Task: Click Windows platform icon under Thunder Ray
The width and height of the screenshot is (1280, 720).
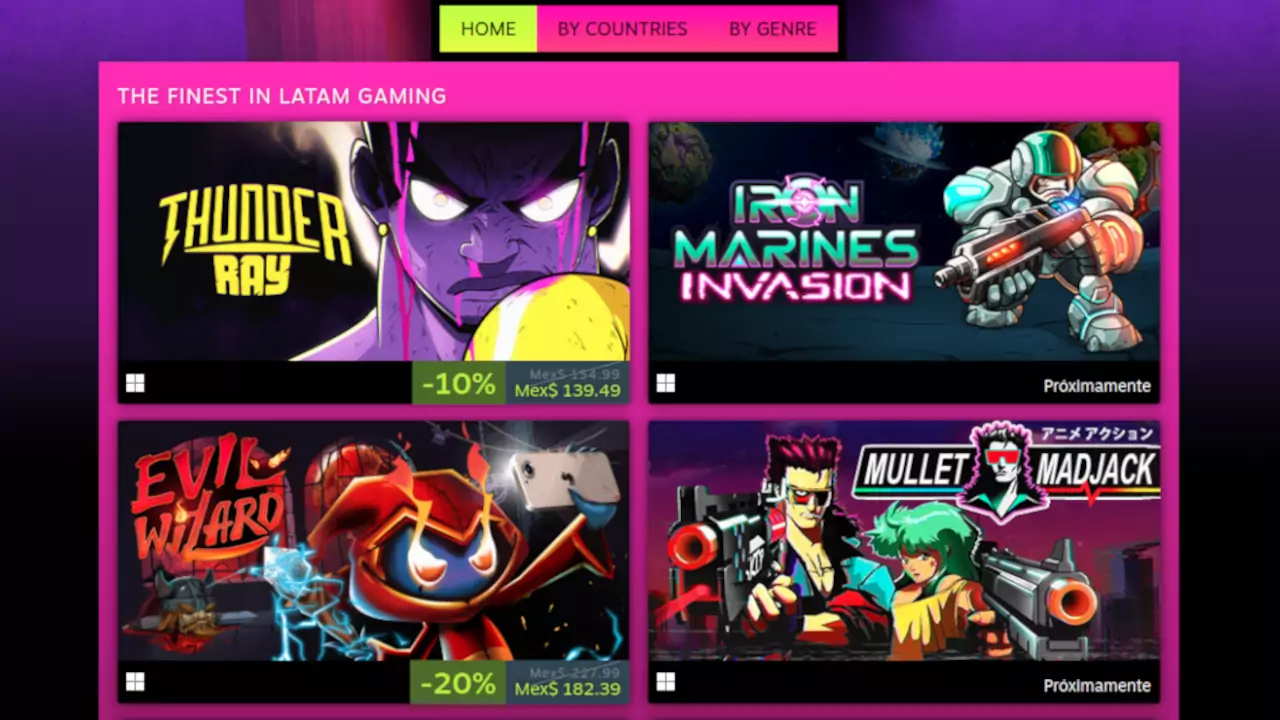Action: pyautogui.click(x=135, y=383)
